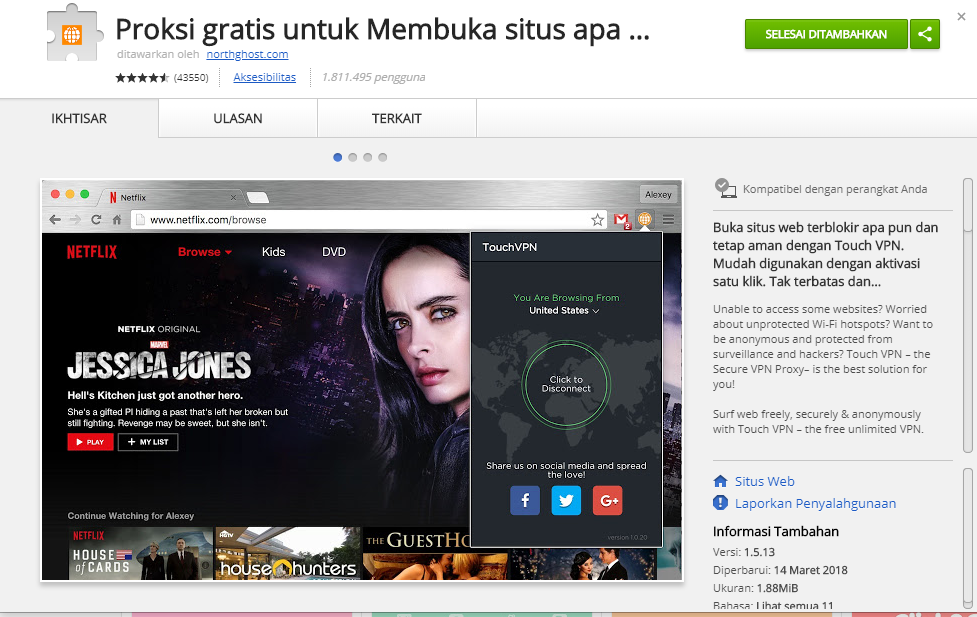Click the Click to Disconnect circle

(566, 384)
